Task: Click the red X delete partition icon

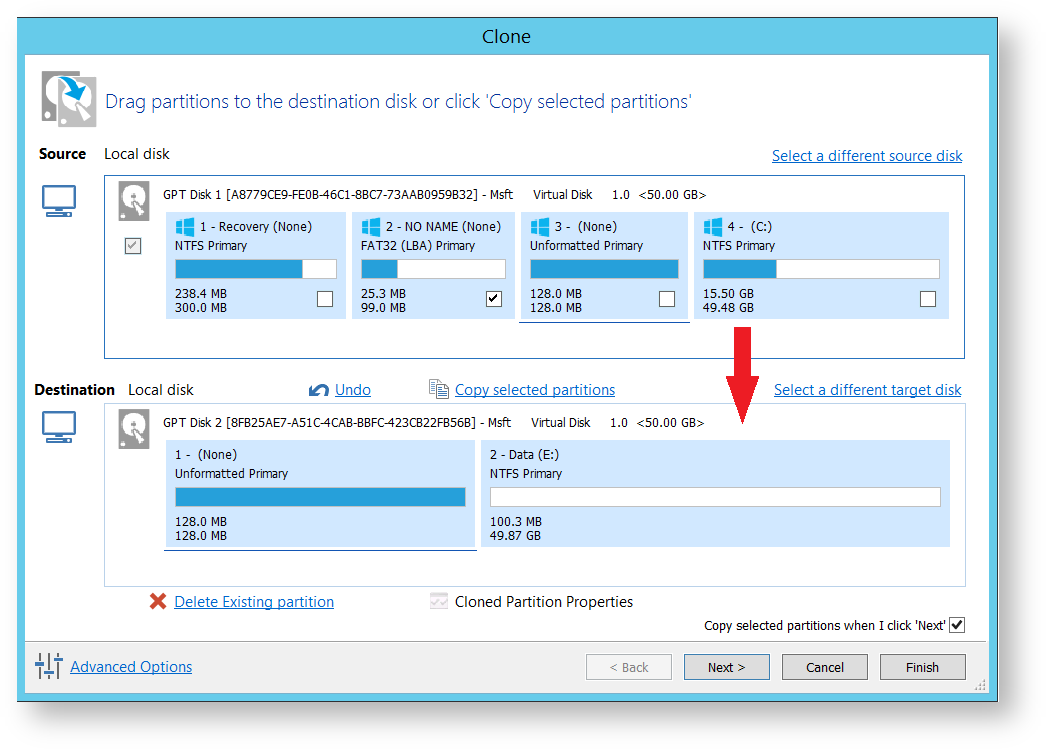Action: (x=158, y=602)
